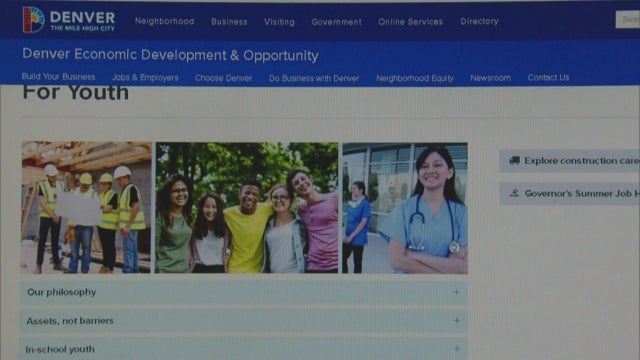Click the In-school youth label

[x=60, y=349]
